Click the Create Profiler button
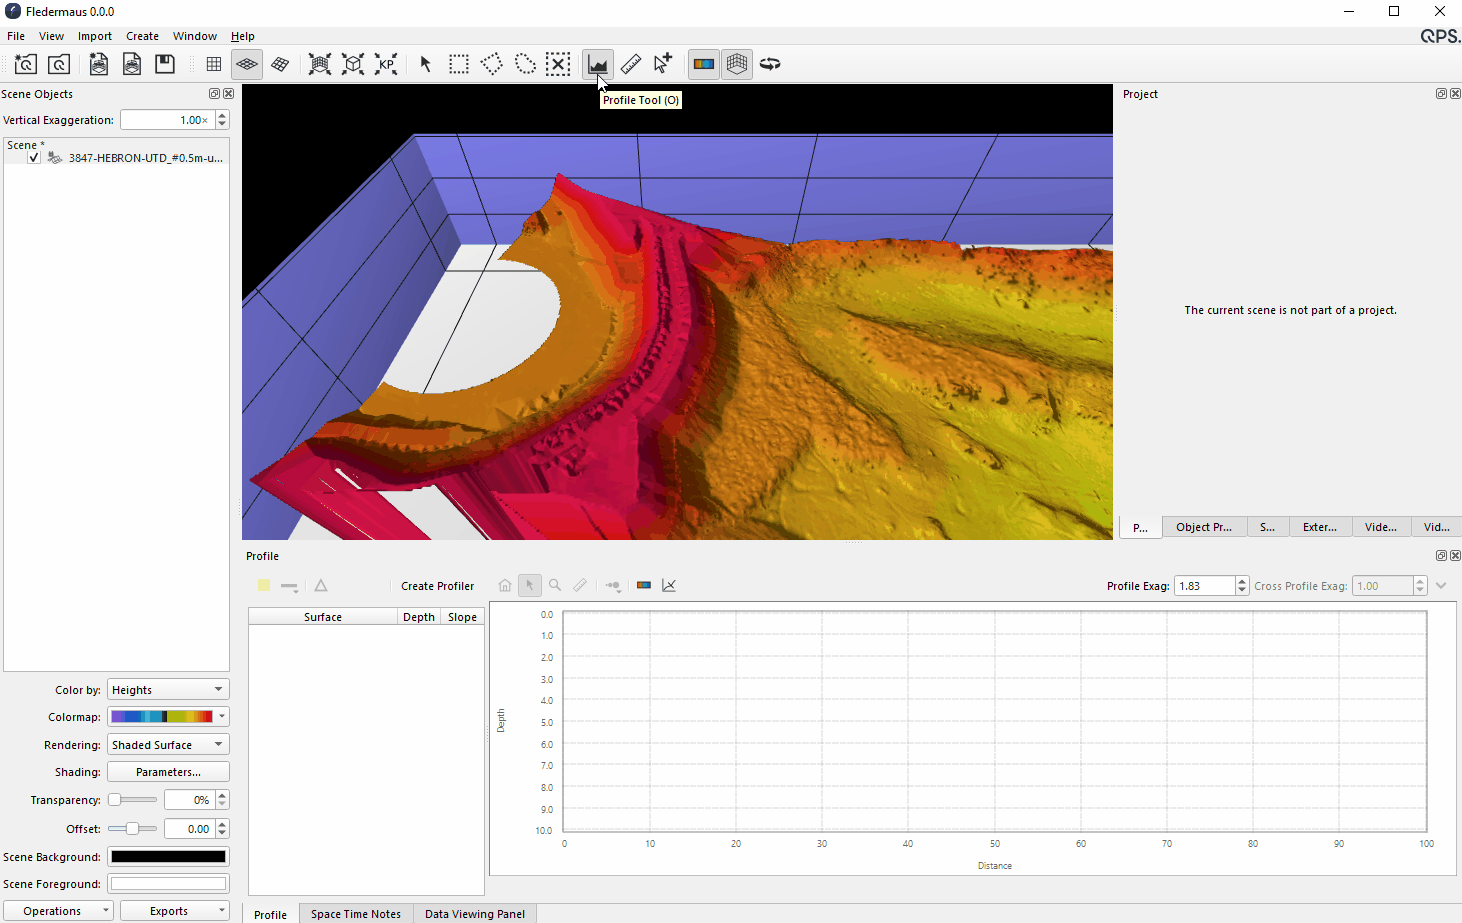This screenshot has width=1462, height=923. pos(437,586)
